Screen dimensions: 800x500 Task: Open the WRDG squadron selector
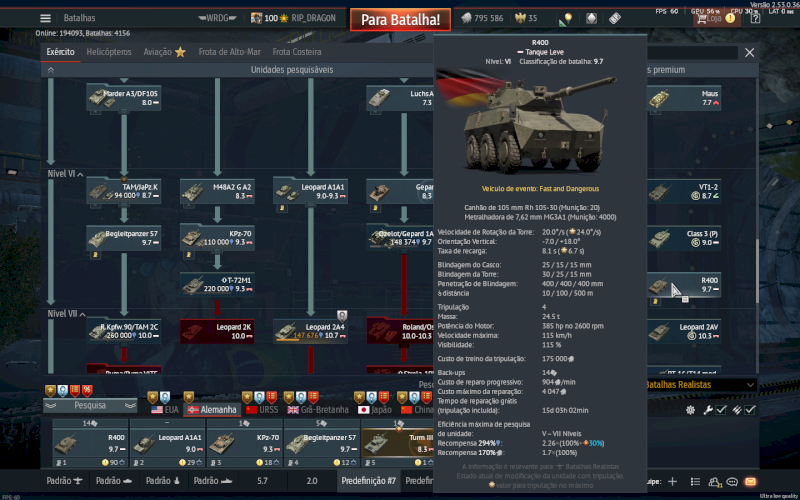217,18
